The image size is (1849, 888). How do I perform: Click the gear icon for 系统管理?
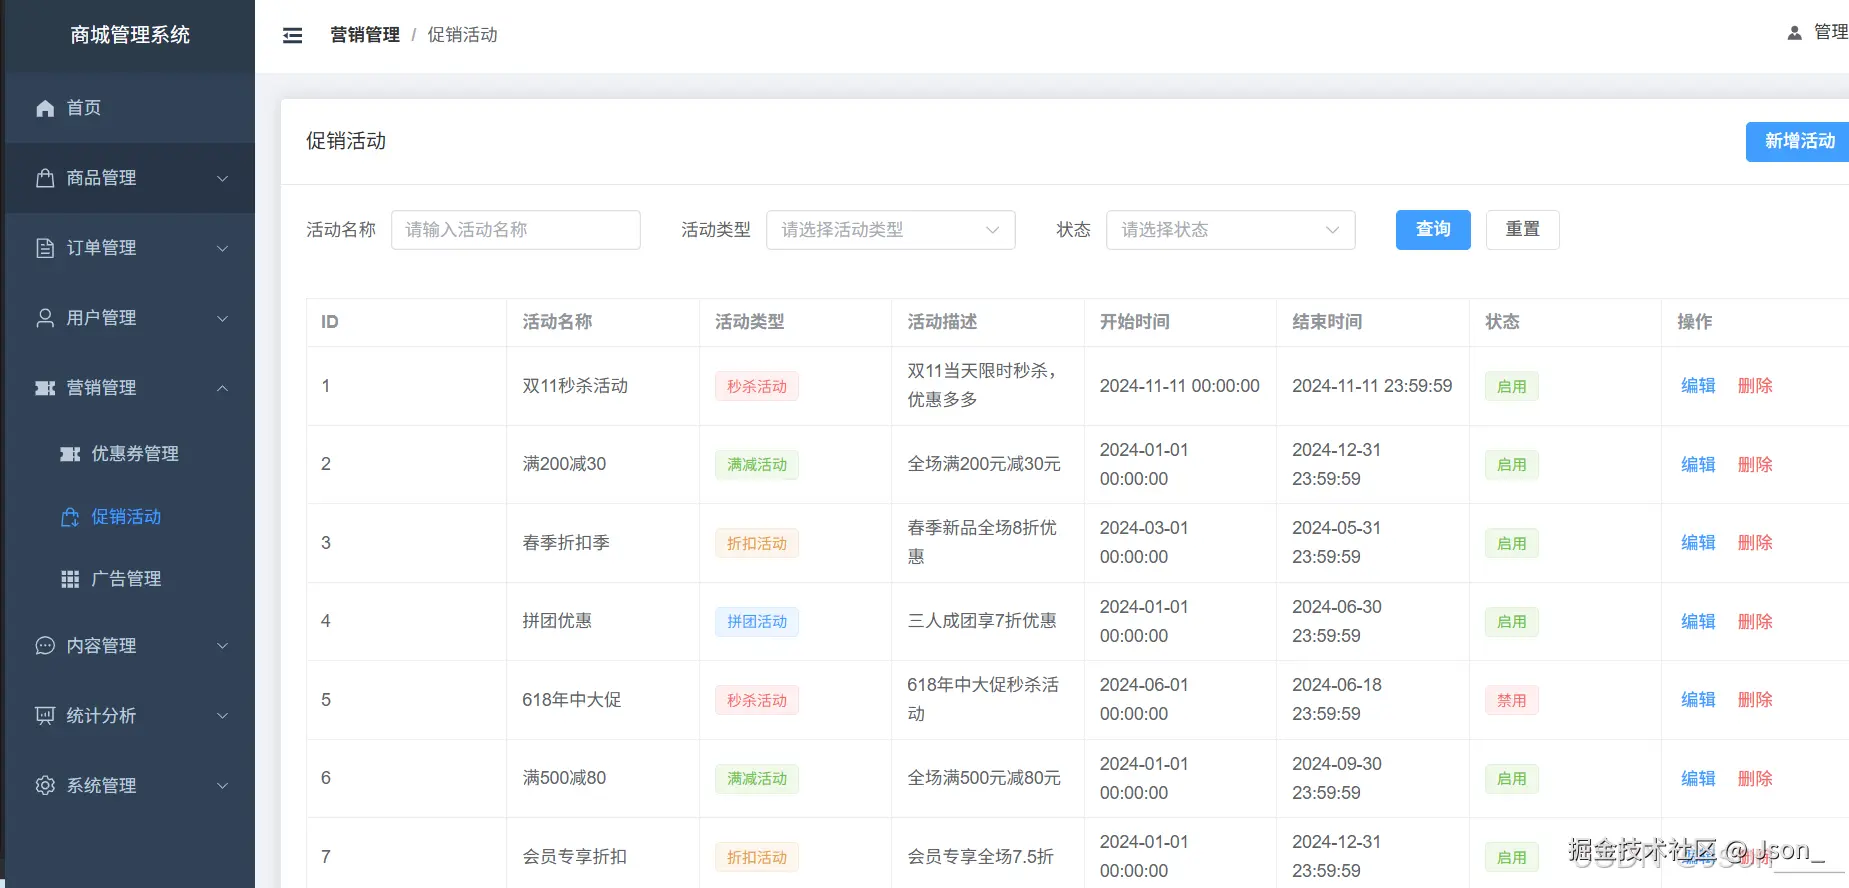coord(45,786)
